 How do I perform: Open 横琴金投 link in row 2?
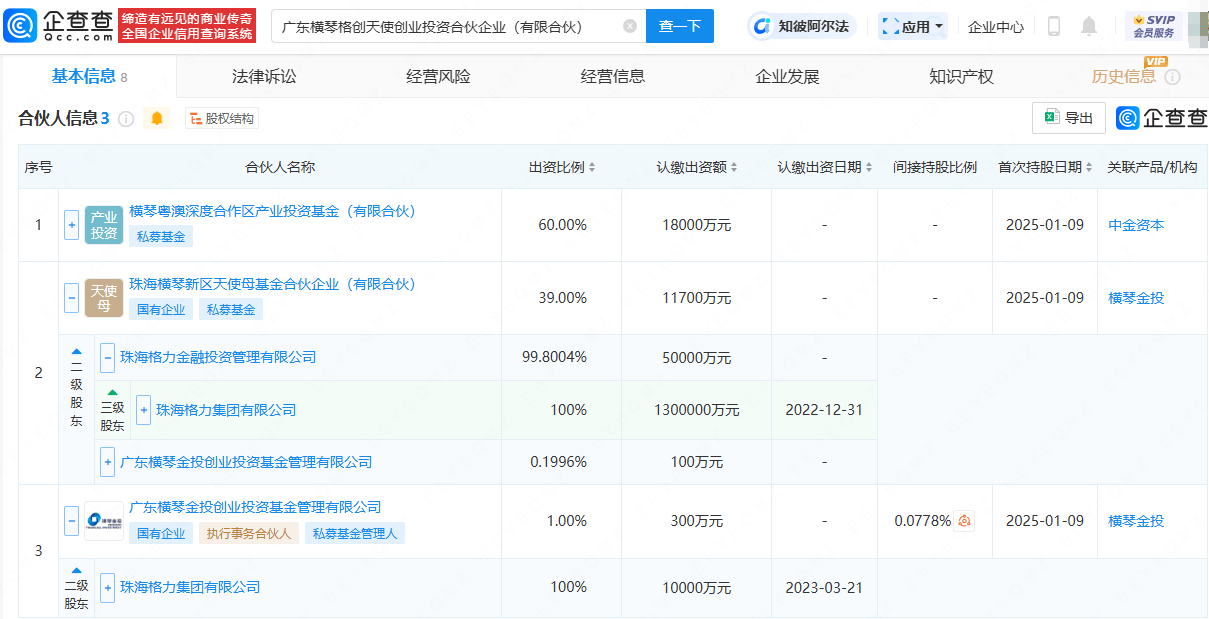click(x=1136, y=298)
